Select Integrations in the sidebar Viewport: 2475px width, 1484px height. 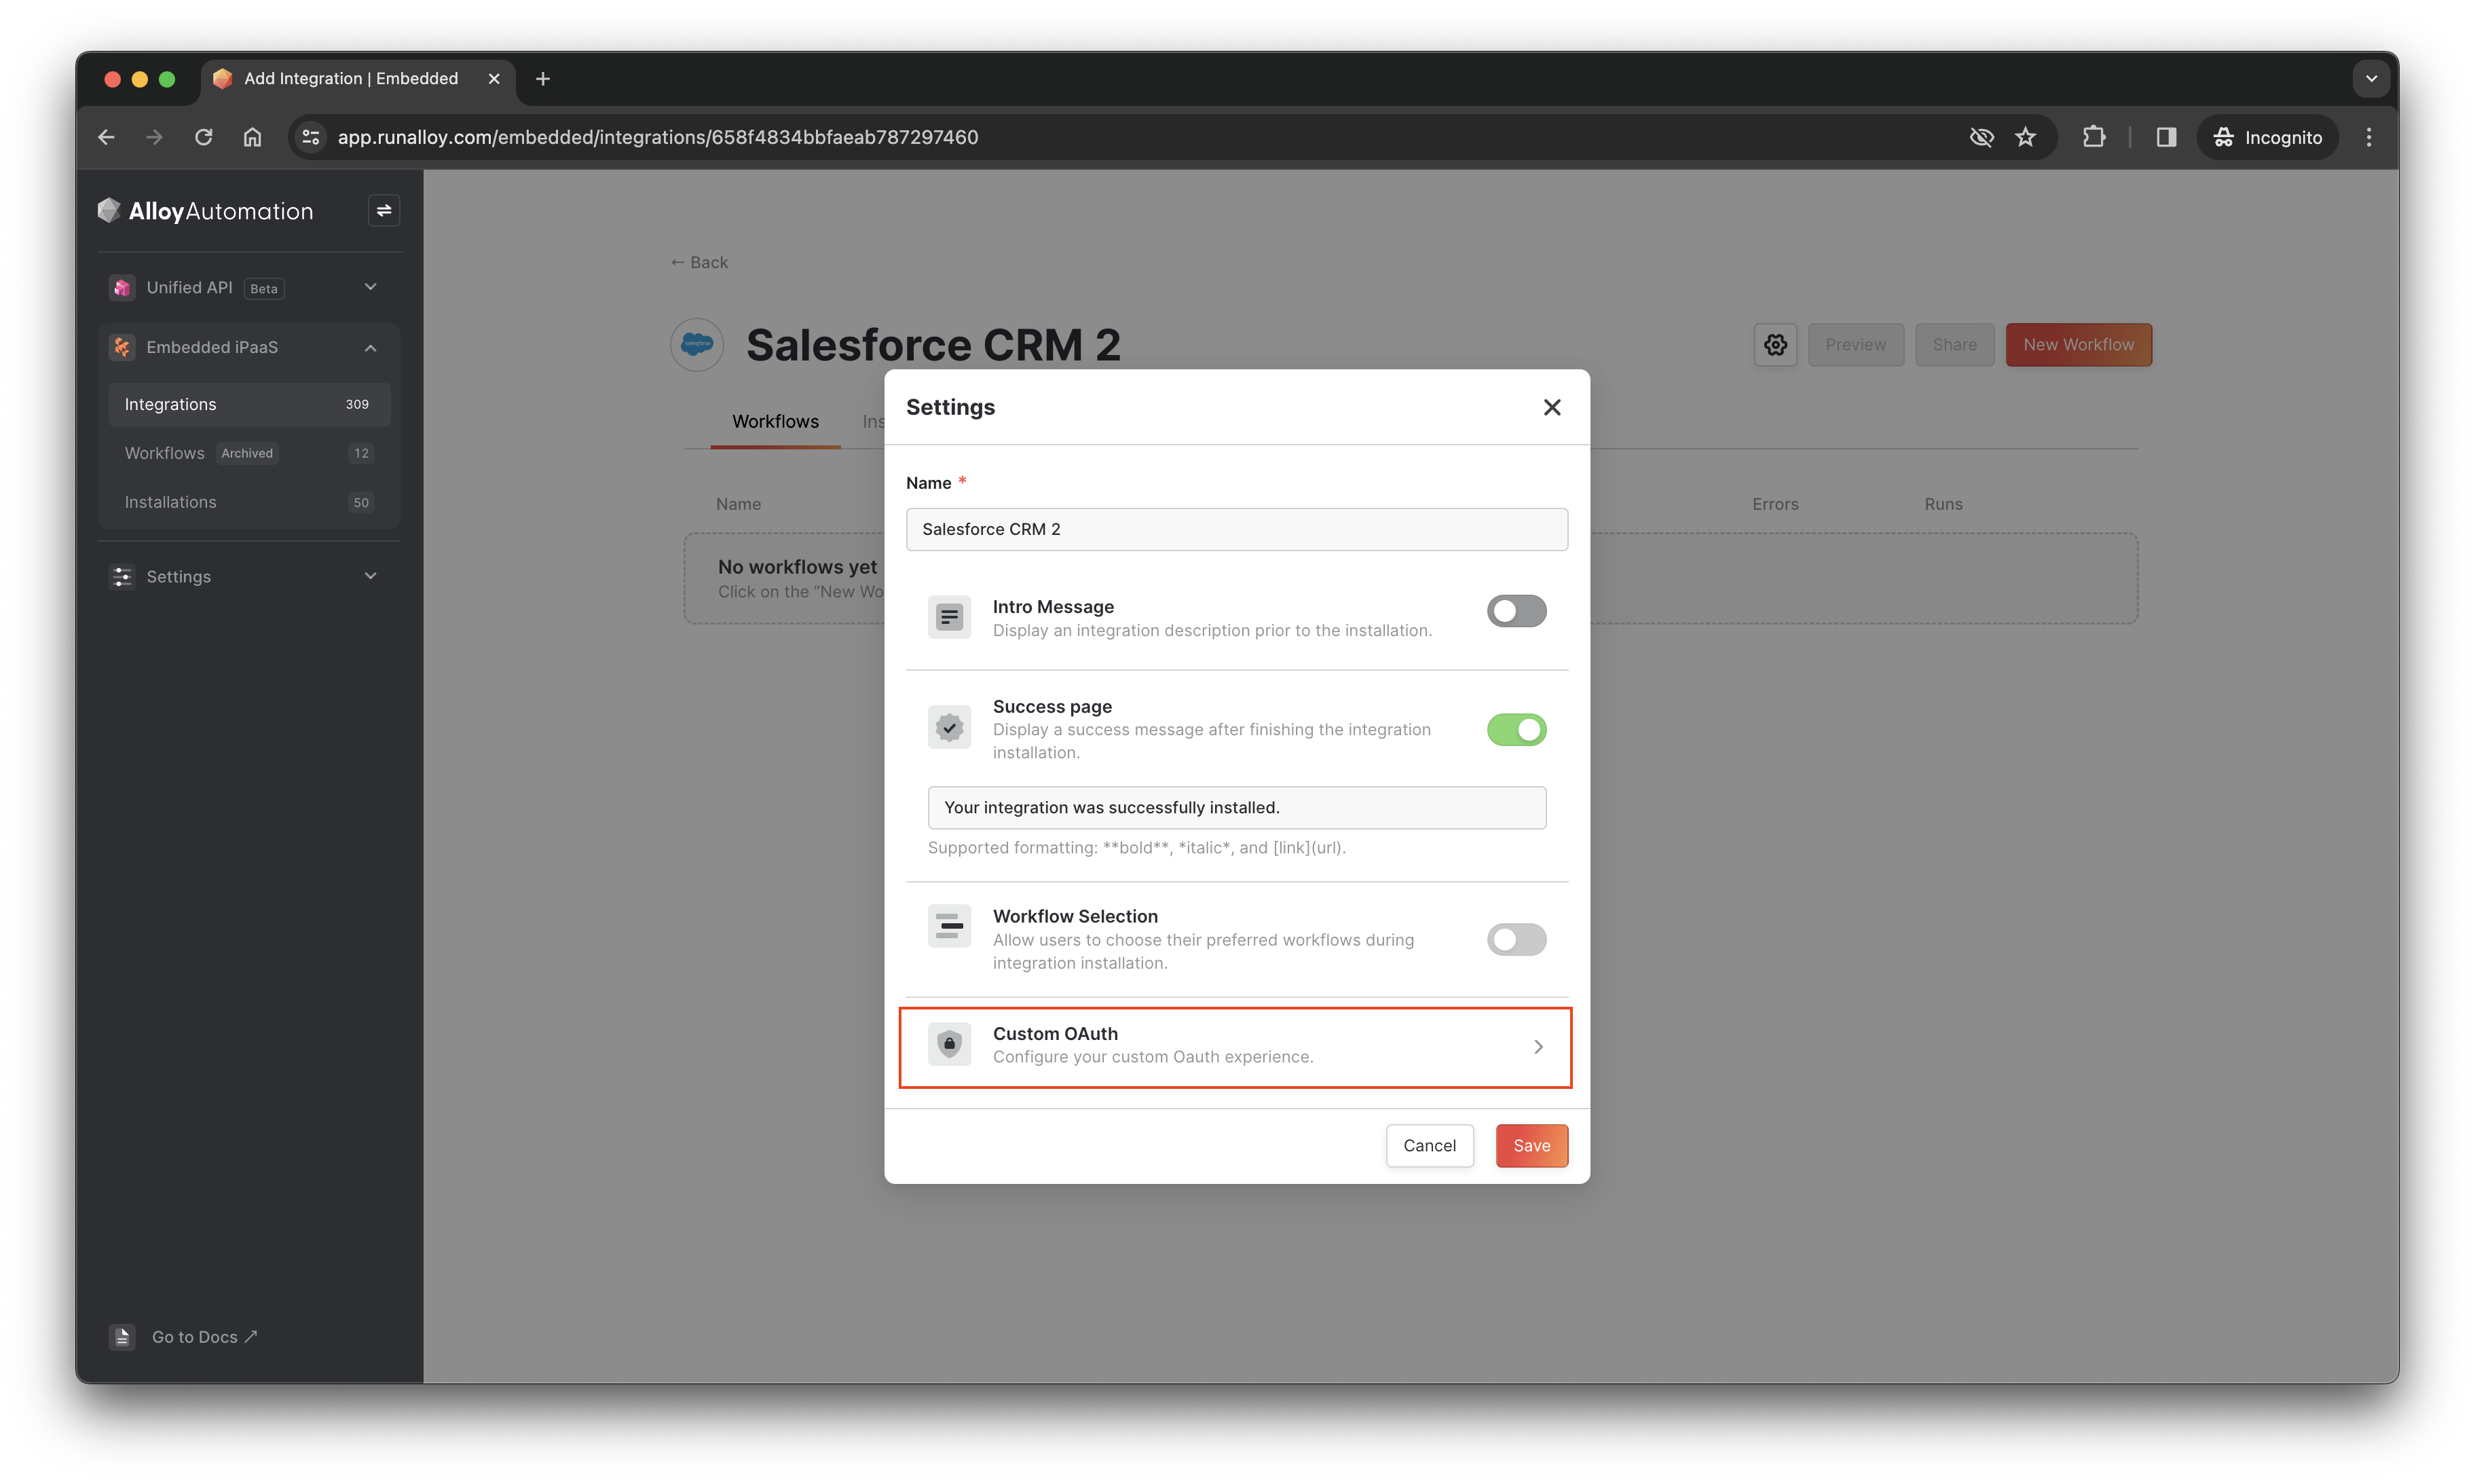point(249,404)
